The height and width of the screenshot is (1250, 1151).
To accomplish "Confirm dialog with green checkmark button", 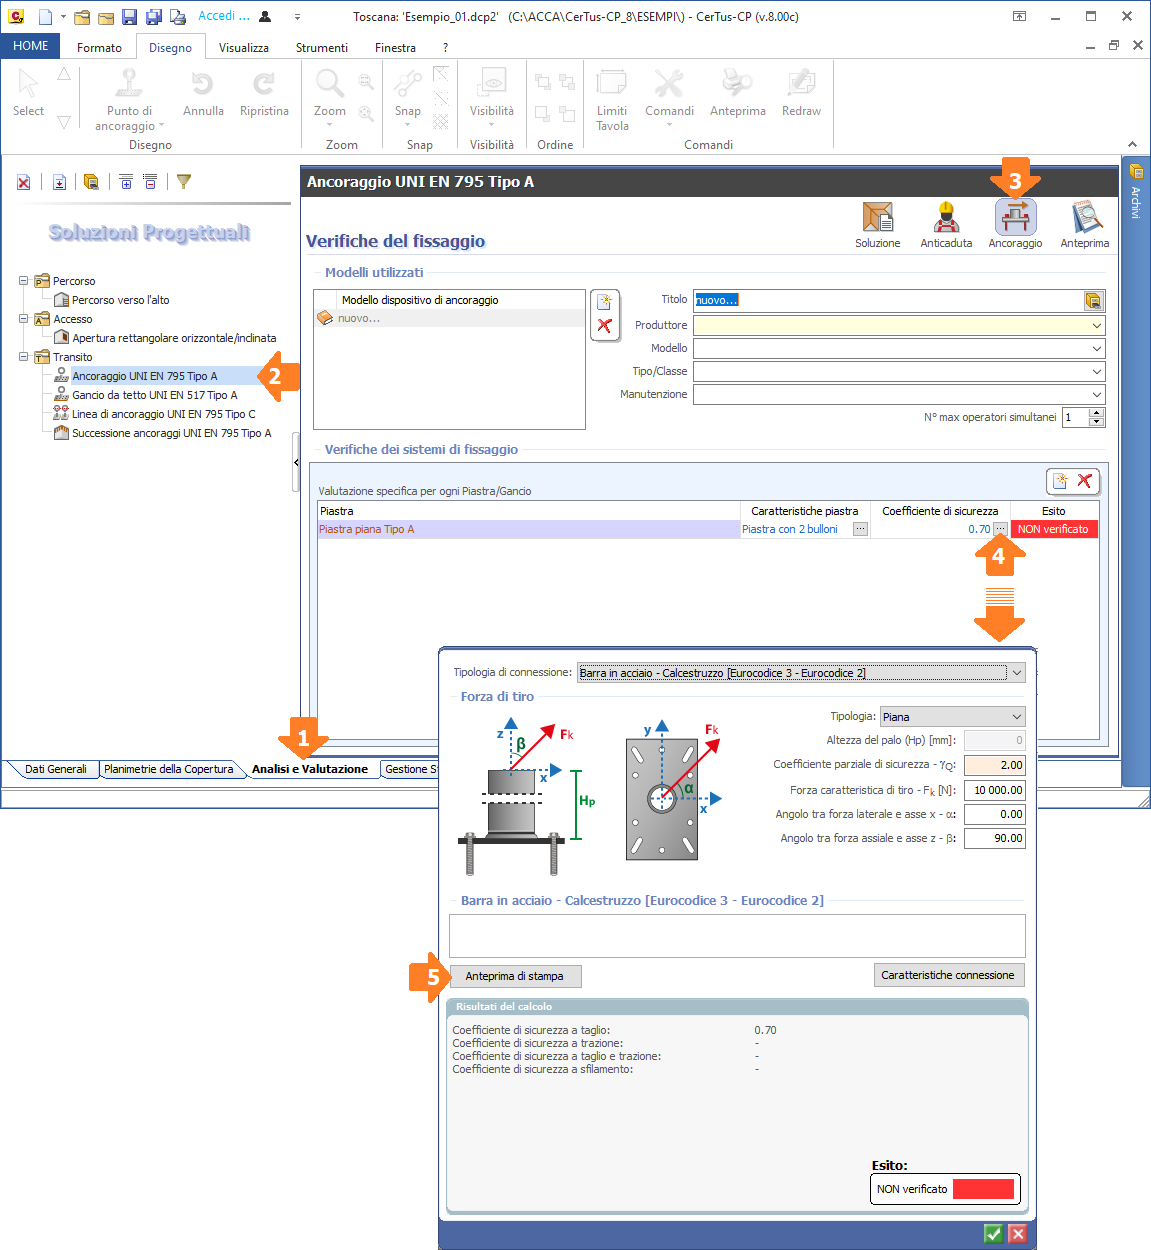I will tap(993, 1233).
